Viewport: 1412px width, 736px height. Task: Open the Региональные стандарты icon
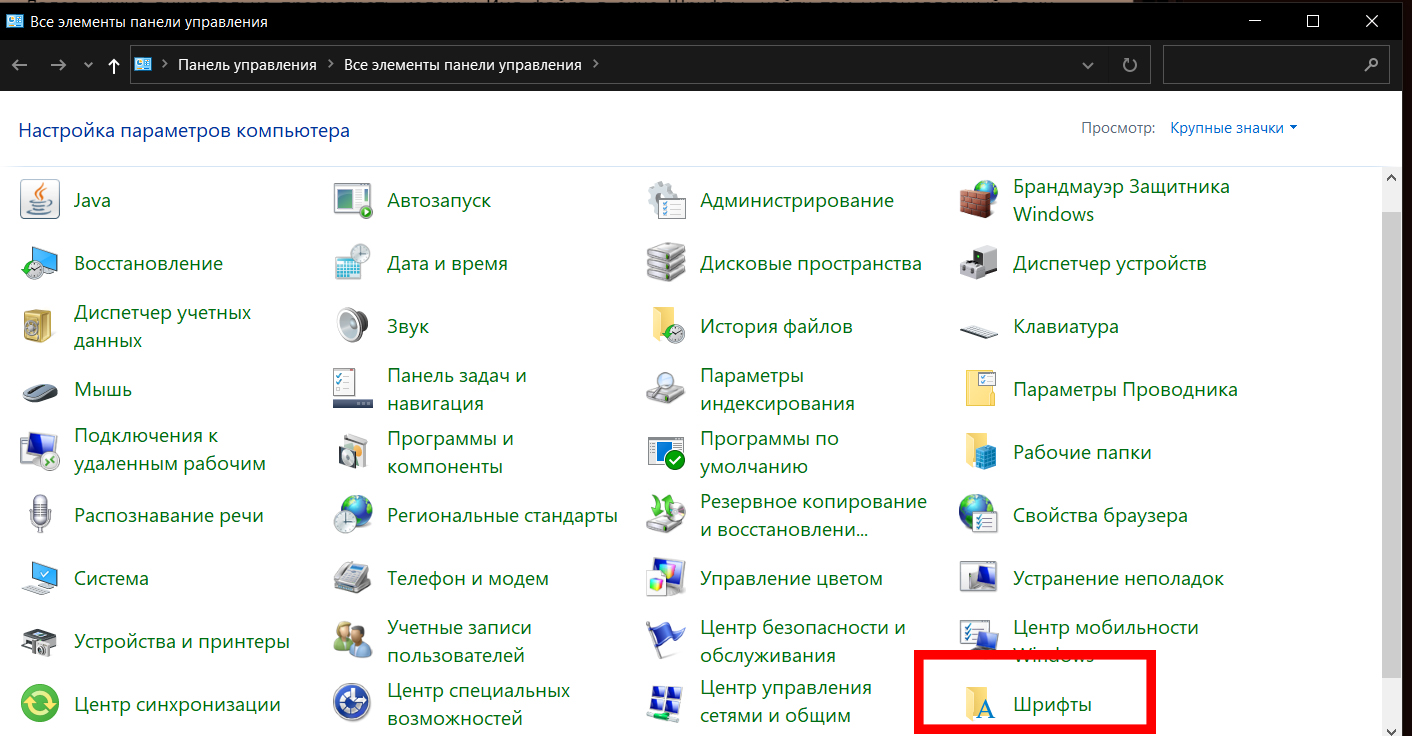(x=353, y=515)
